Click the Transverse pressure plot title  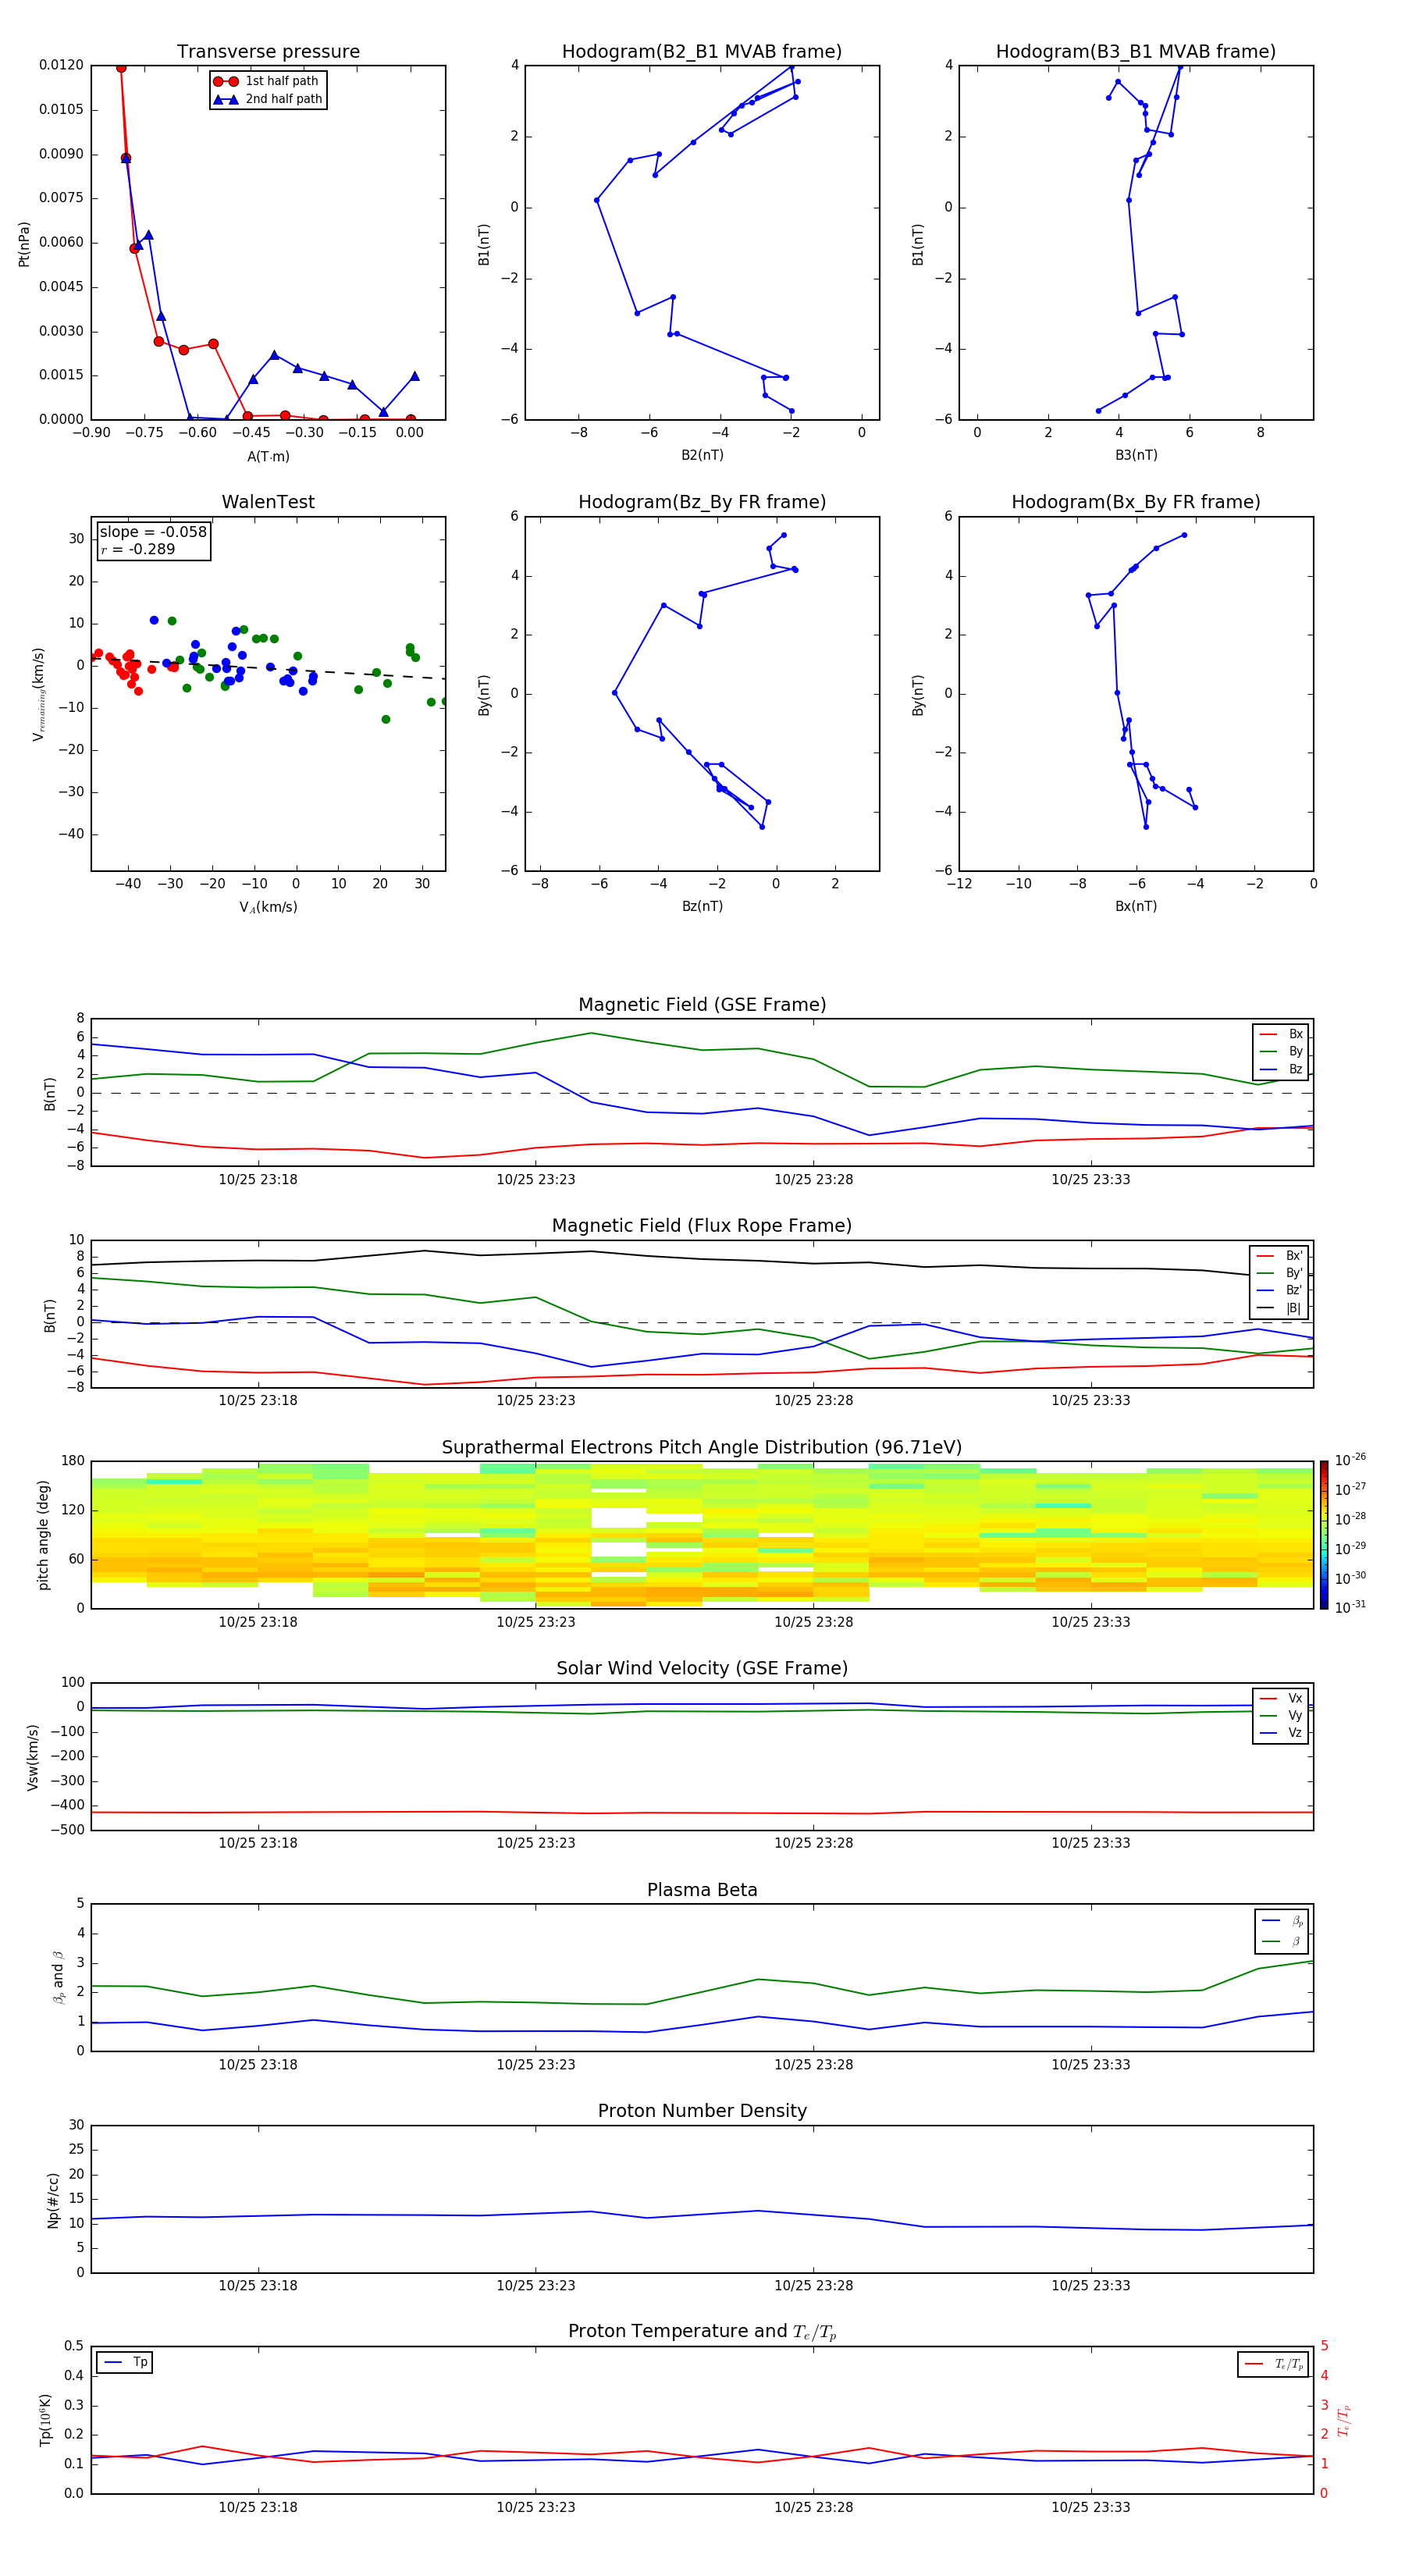[x=268, y=52]
